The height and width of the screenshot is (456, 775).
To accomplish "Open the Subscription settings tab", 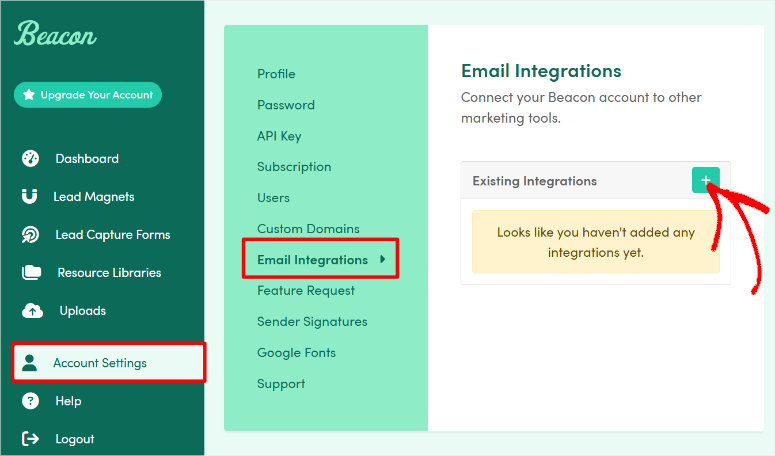I will click(294, 167).
